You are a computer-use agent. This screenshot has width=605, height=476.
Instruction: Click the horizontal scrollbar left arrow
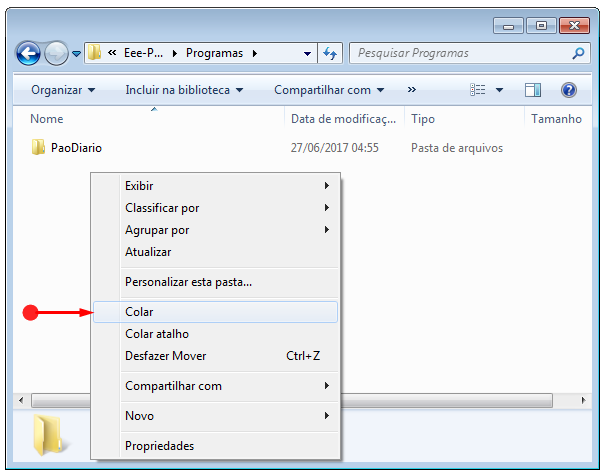tap(21, 400)
